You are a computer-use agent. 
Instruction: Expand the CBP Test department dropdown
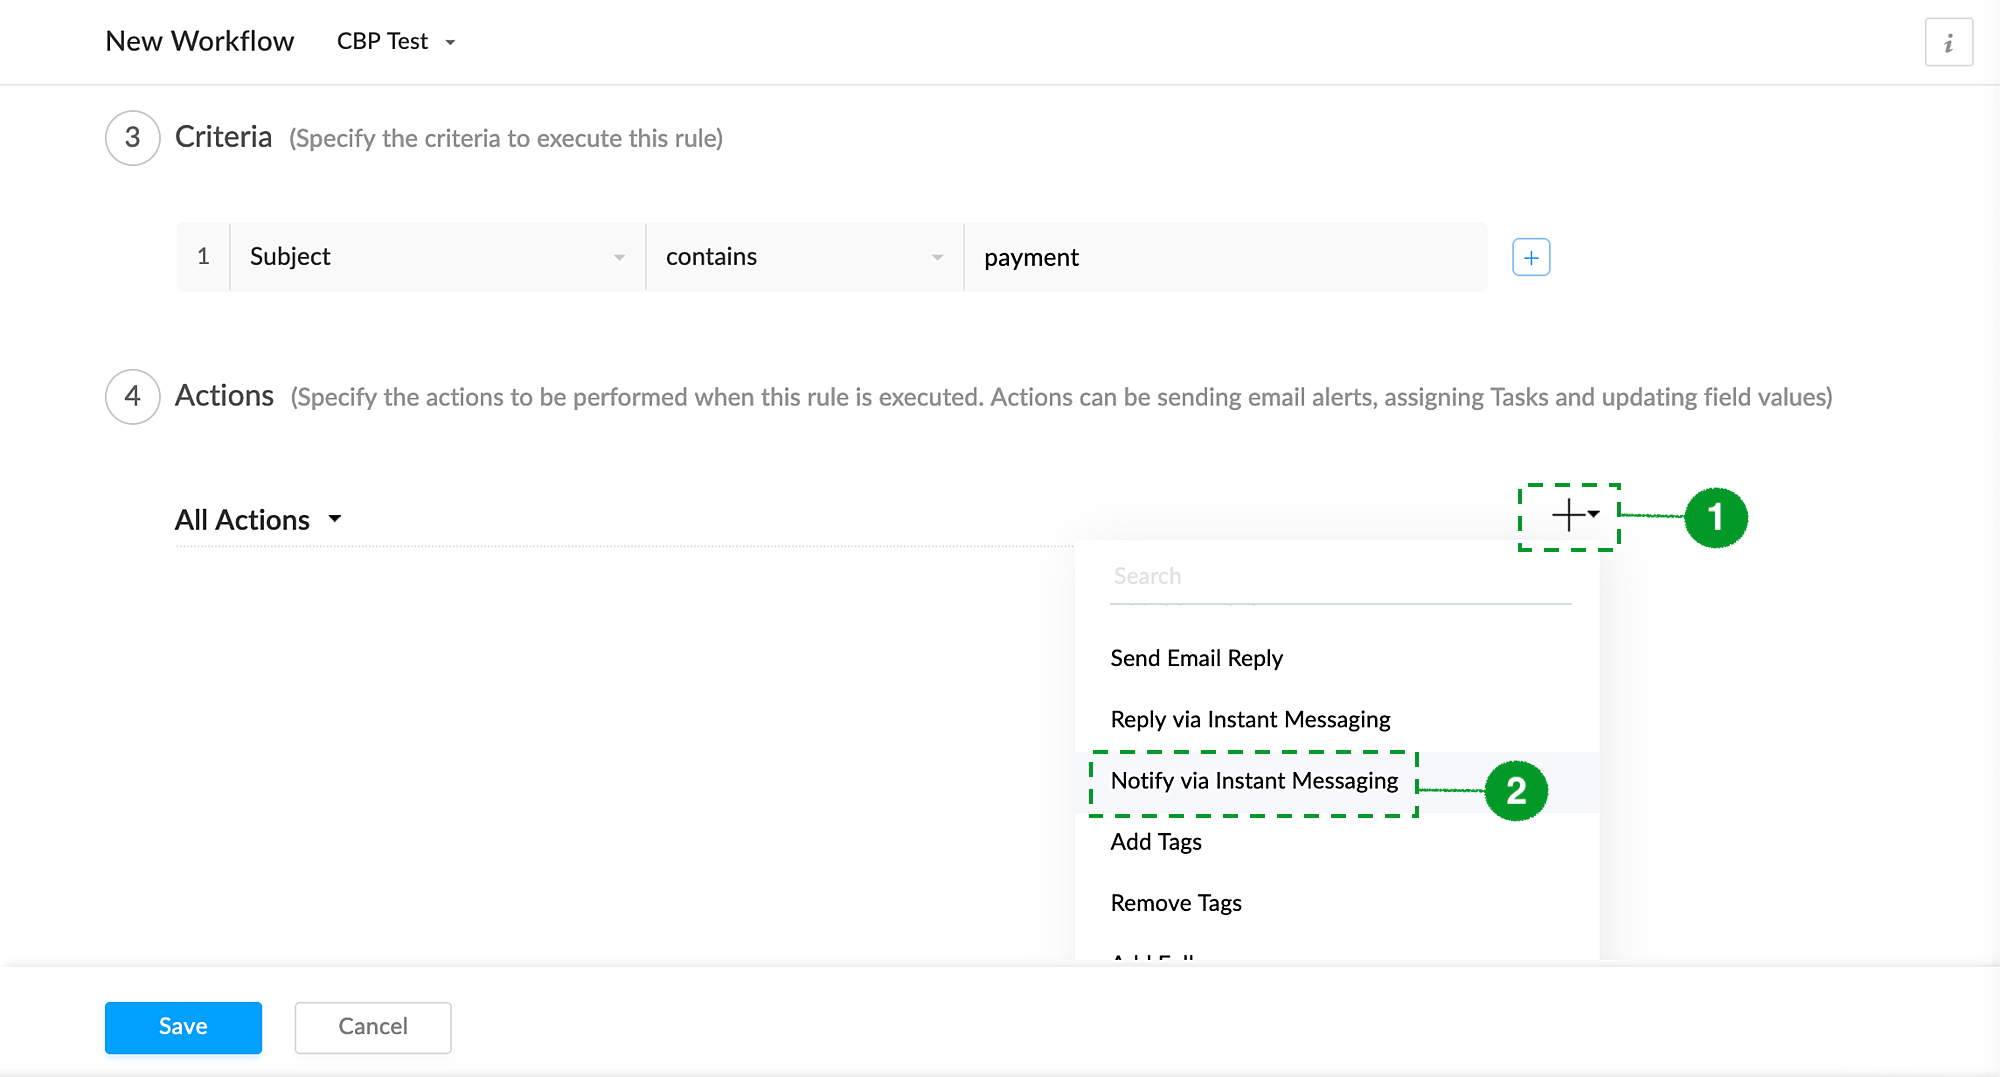[x=397, y=42]
